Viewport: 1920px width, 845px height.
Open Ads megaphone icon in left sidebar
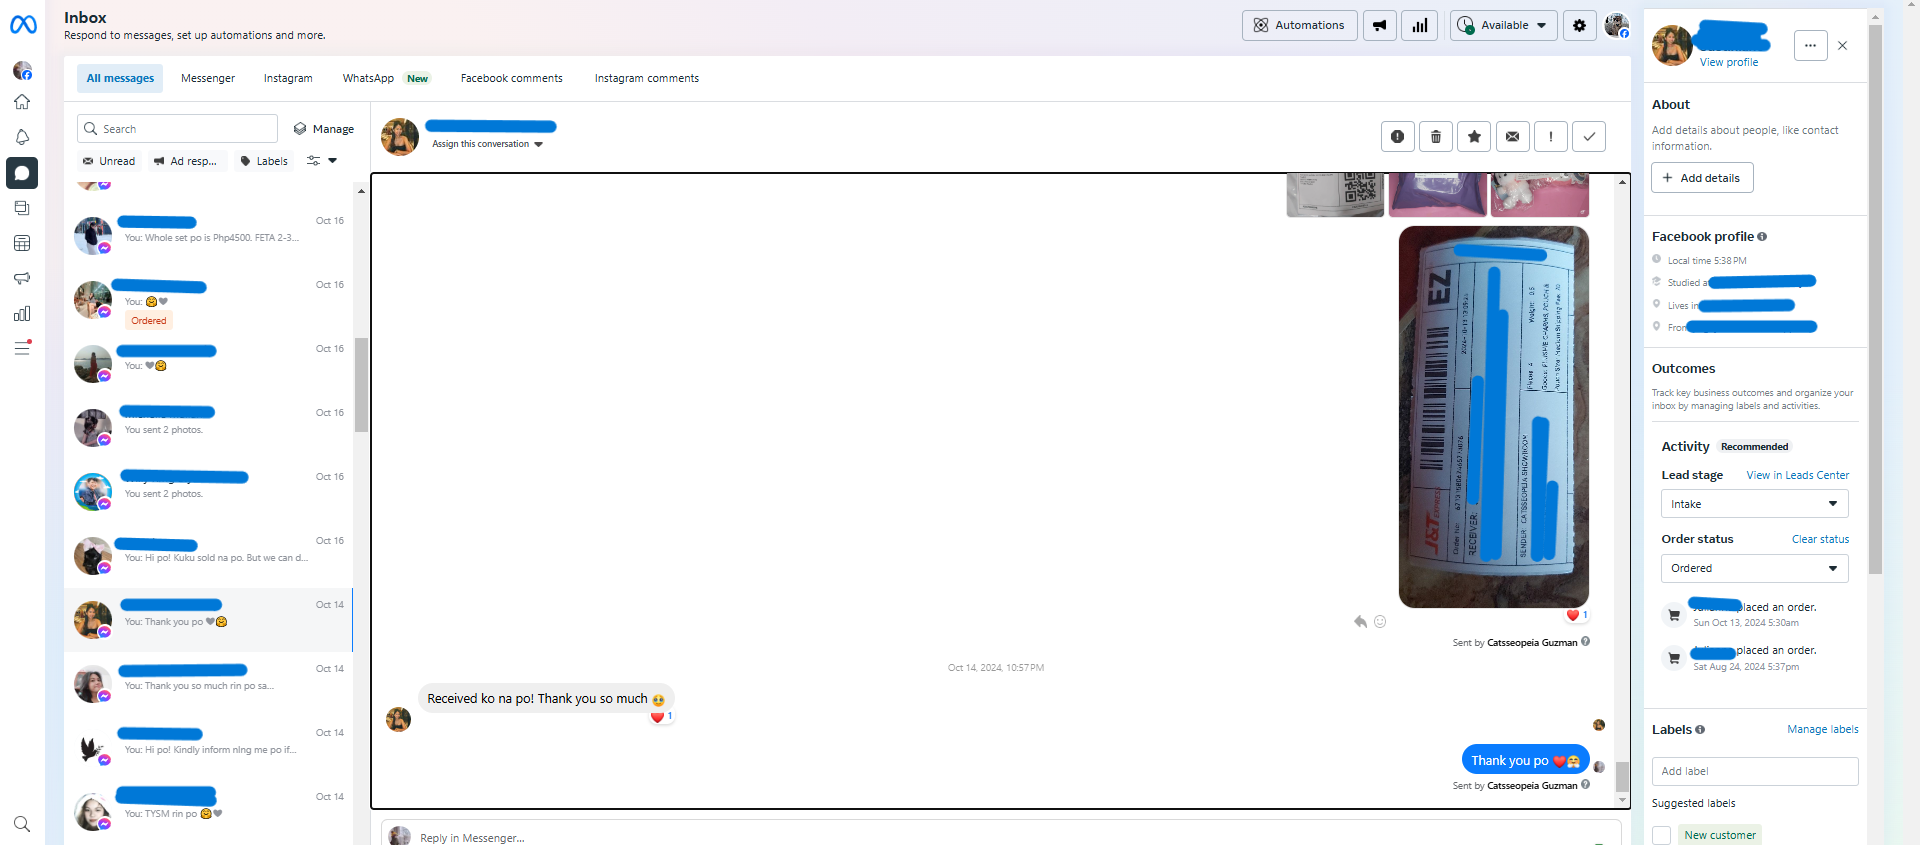tap(22, 278)
